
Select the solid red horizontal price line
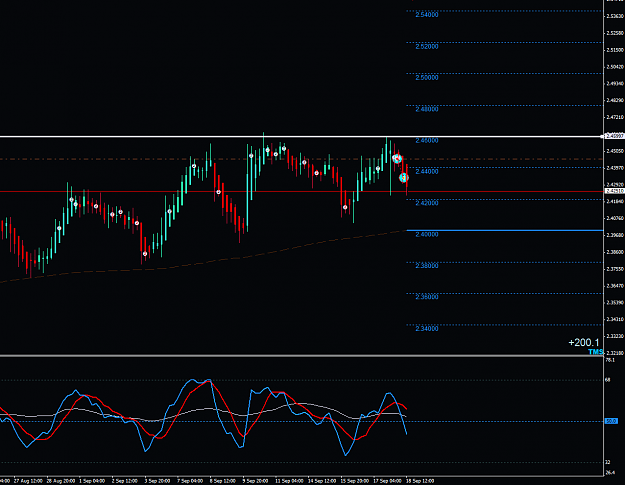tap(301, 192)
